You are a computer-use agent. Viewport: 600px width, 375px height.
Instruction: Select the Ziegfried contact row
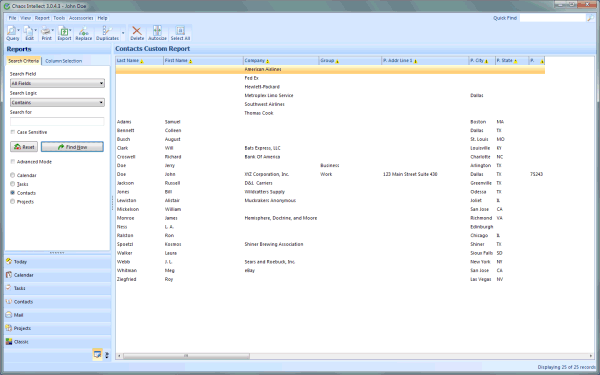point(330,279)
